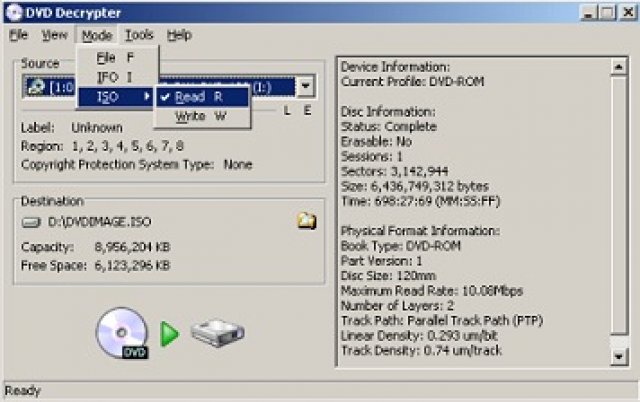Choose IFO mode from Mode menu
The image size is (640, 402).
pos(118,77)
